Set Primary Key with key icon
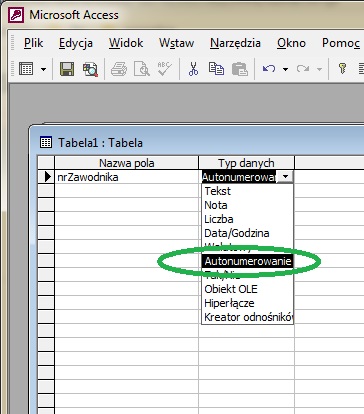This screenshot has height=414, width=364. 342,69
